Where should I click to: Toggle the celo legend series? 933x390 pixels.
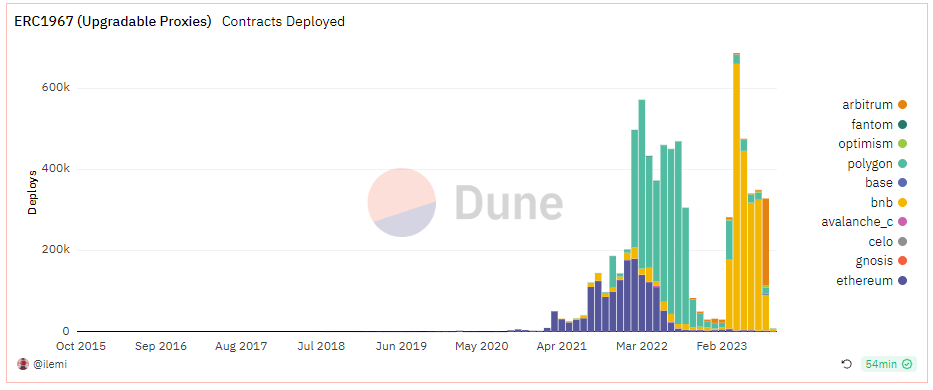pyautogui.click(x=887, y=242)
